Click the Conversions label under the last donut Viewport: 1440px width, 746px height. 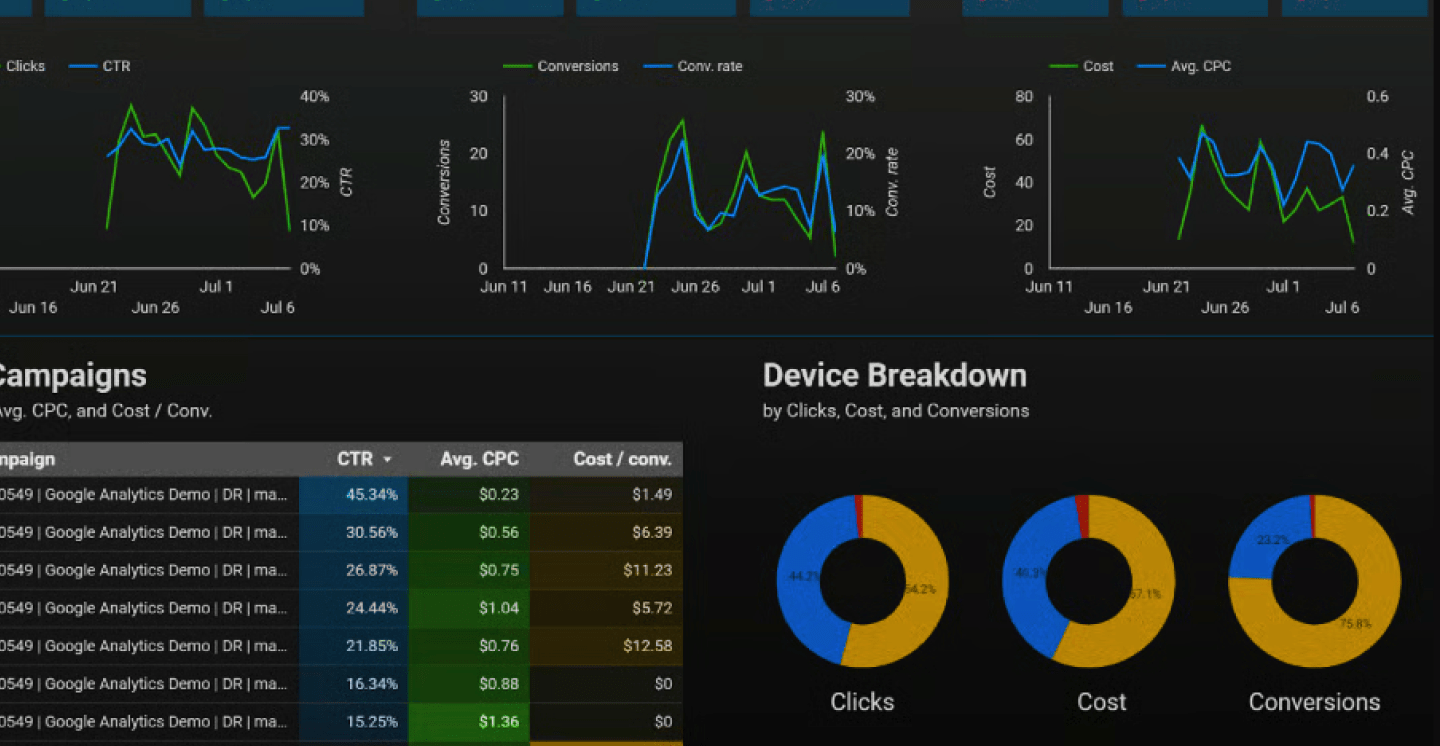pos(1314,702)
